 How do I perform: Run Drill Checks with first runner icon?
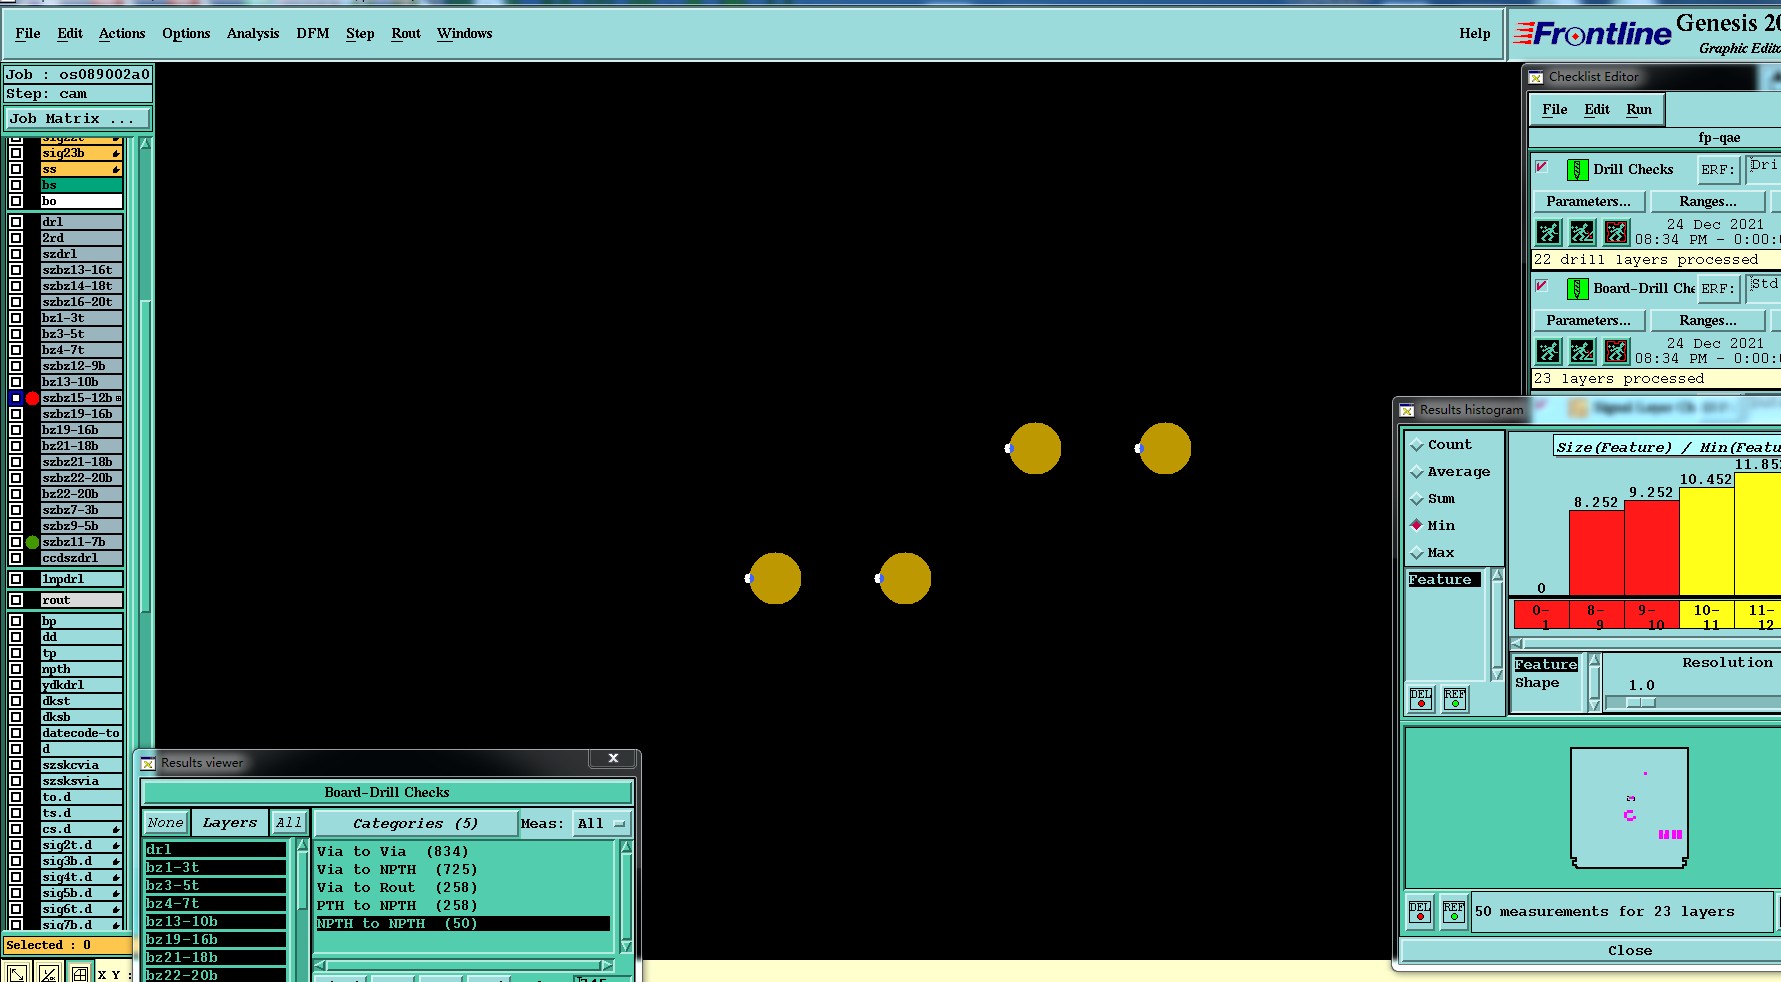1548,233
